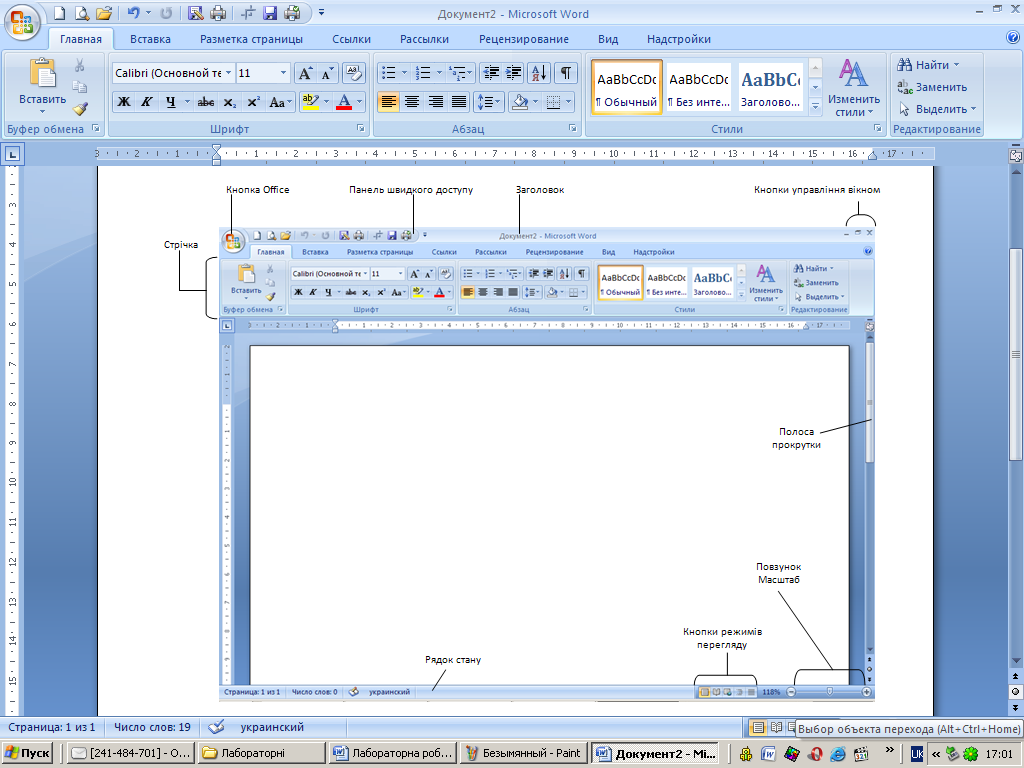
Task: Increase the paragraph indent
Action: [x=513, y=73]
